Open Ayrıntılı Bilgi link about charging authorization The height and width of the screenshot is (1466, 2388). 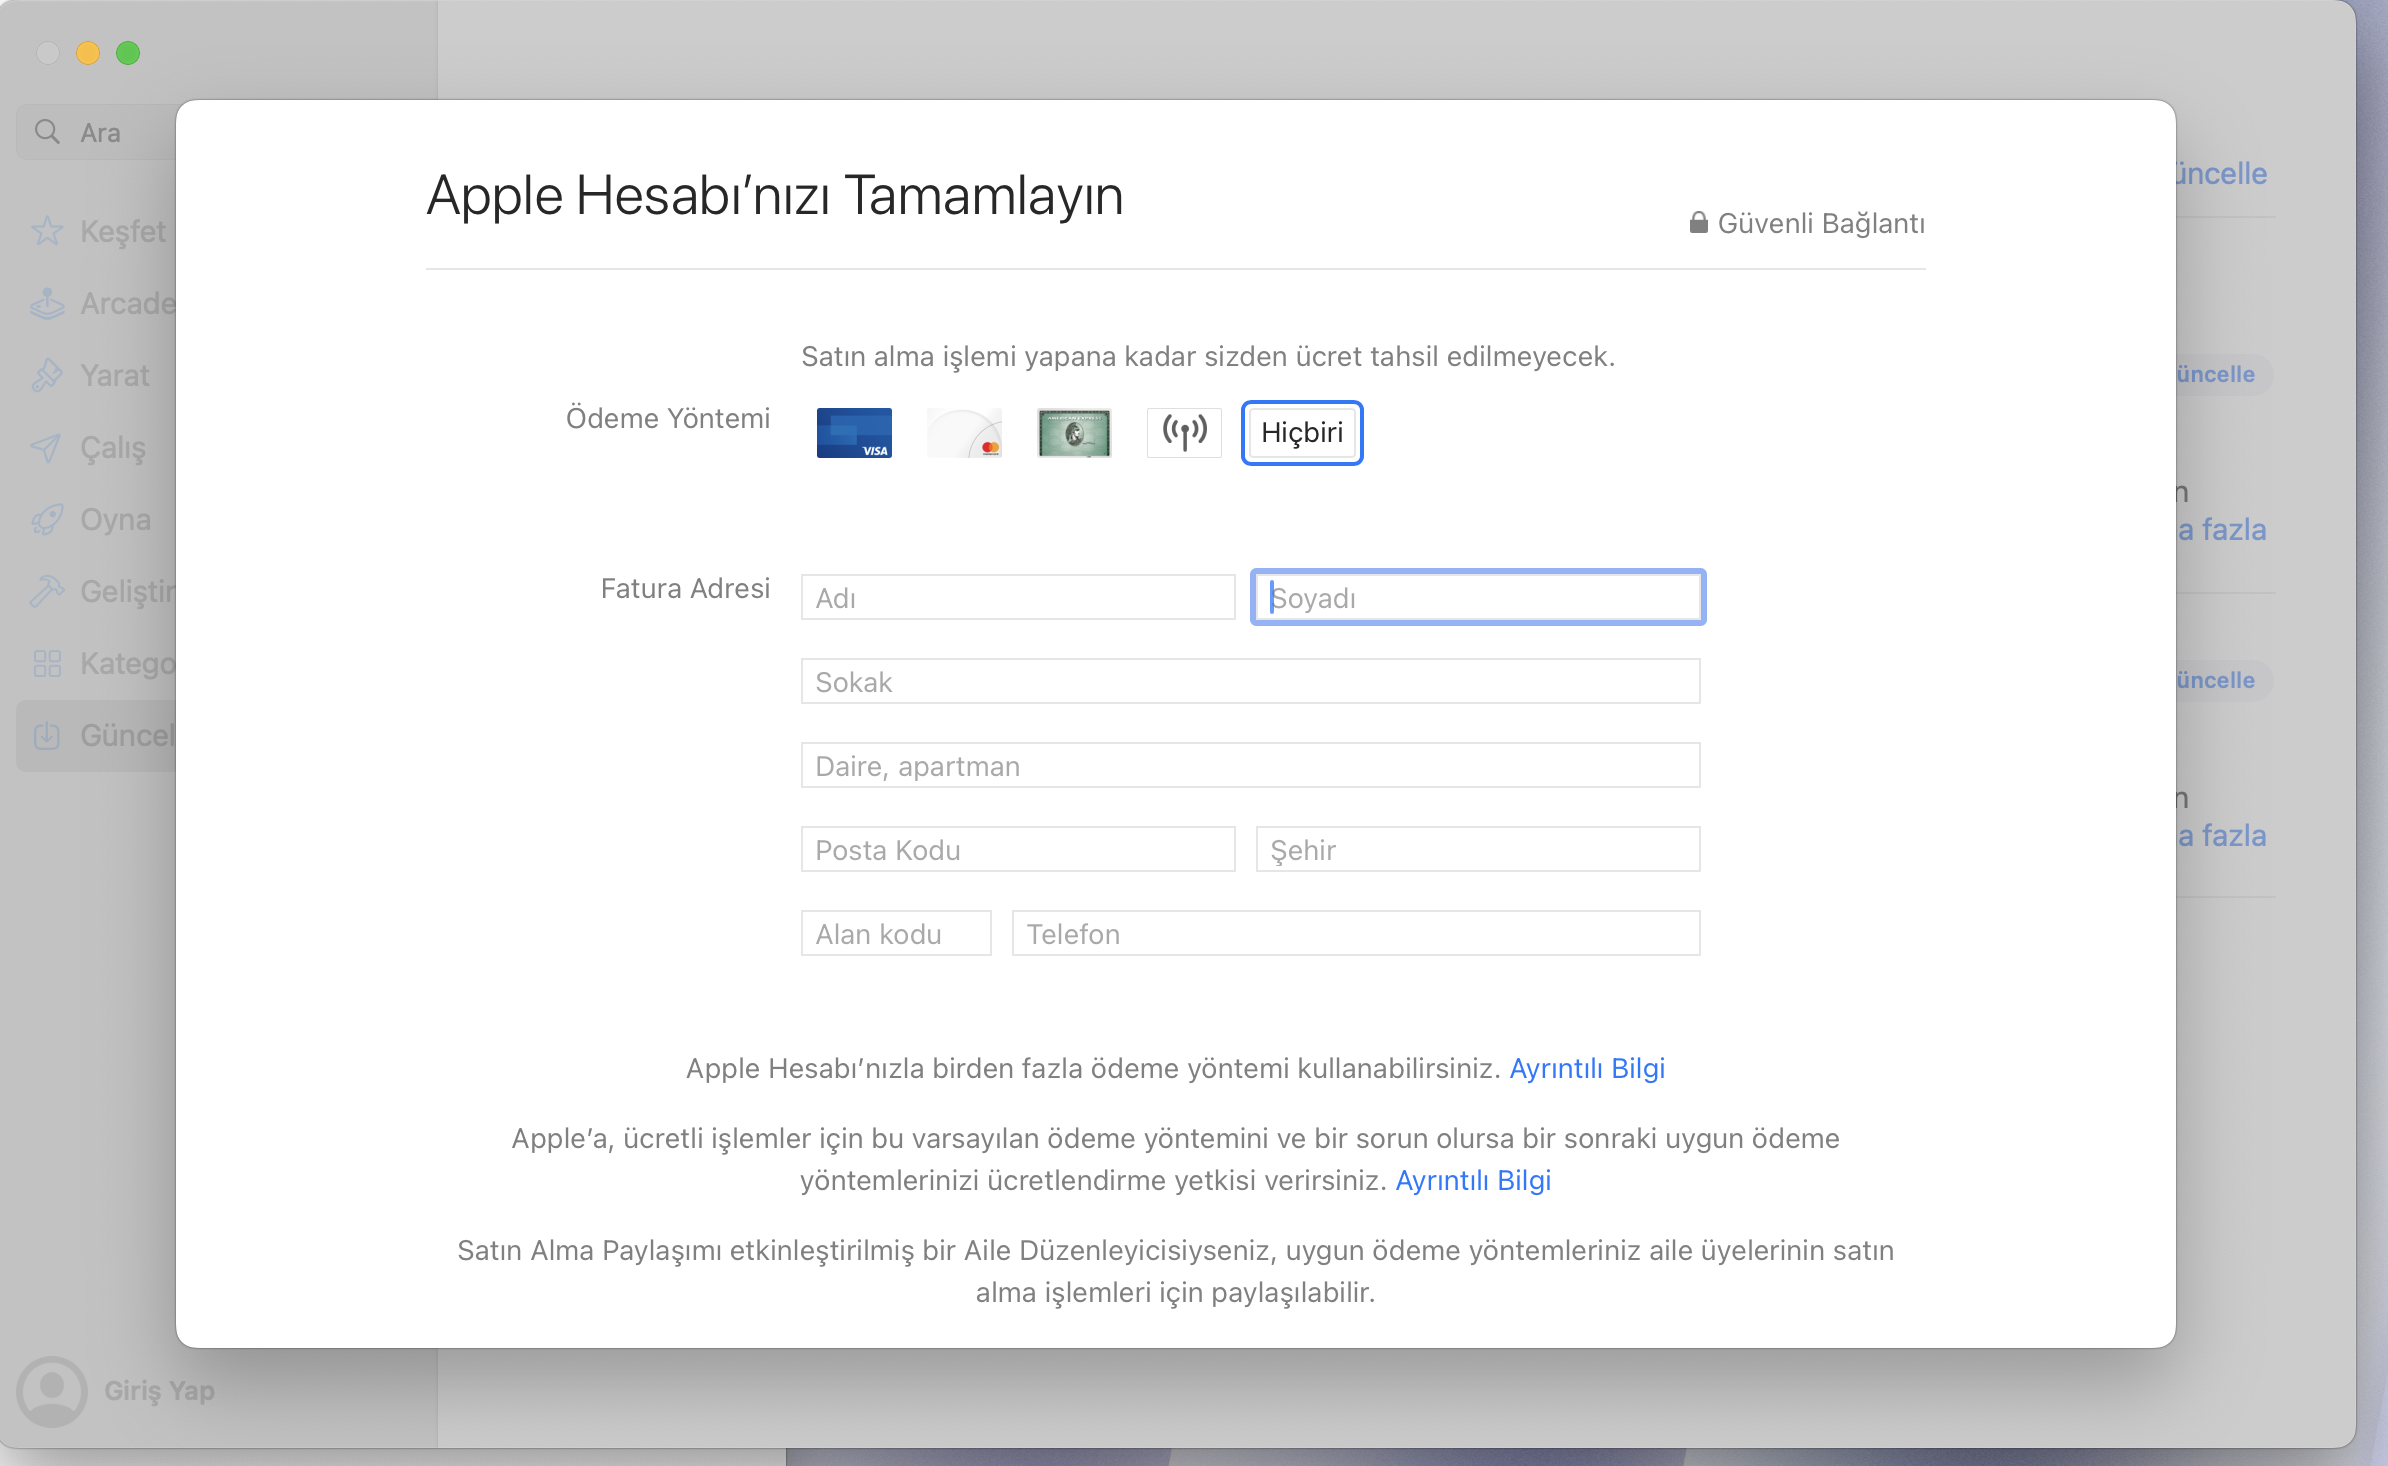click(x=1473, y=1180)
